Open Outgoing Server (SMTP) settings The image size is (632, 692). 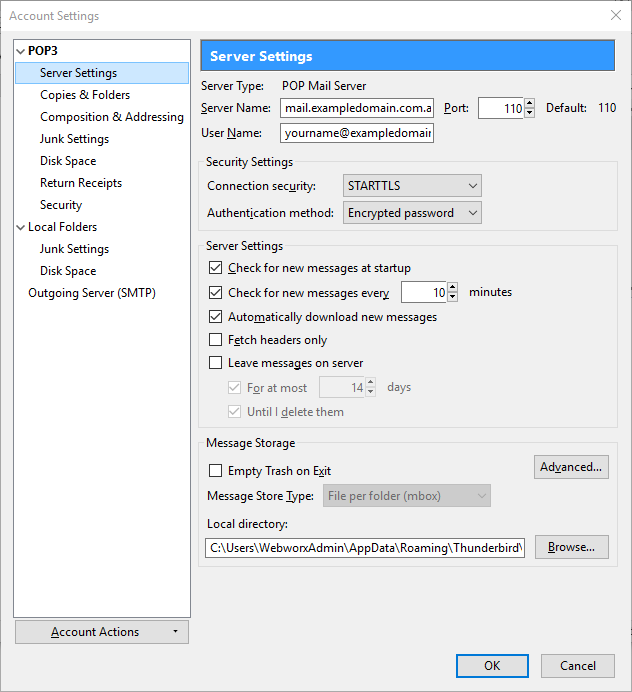92,293
